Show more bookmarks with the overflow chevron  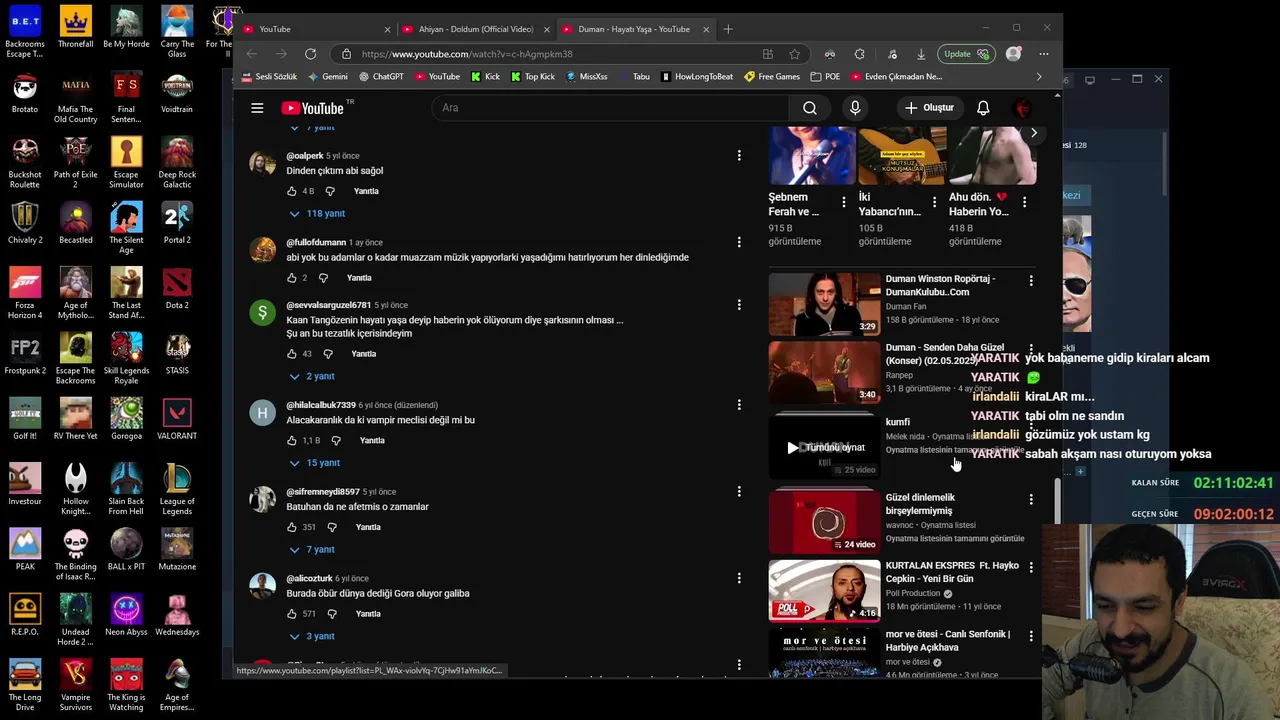[x=1039, y=77]
